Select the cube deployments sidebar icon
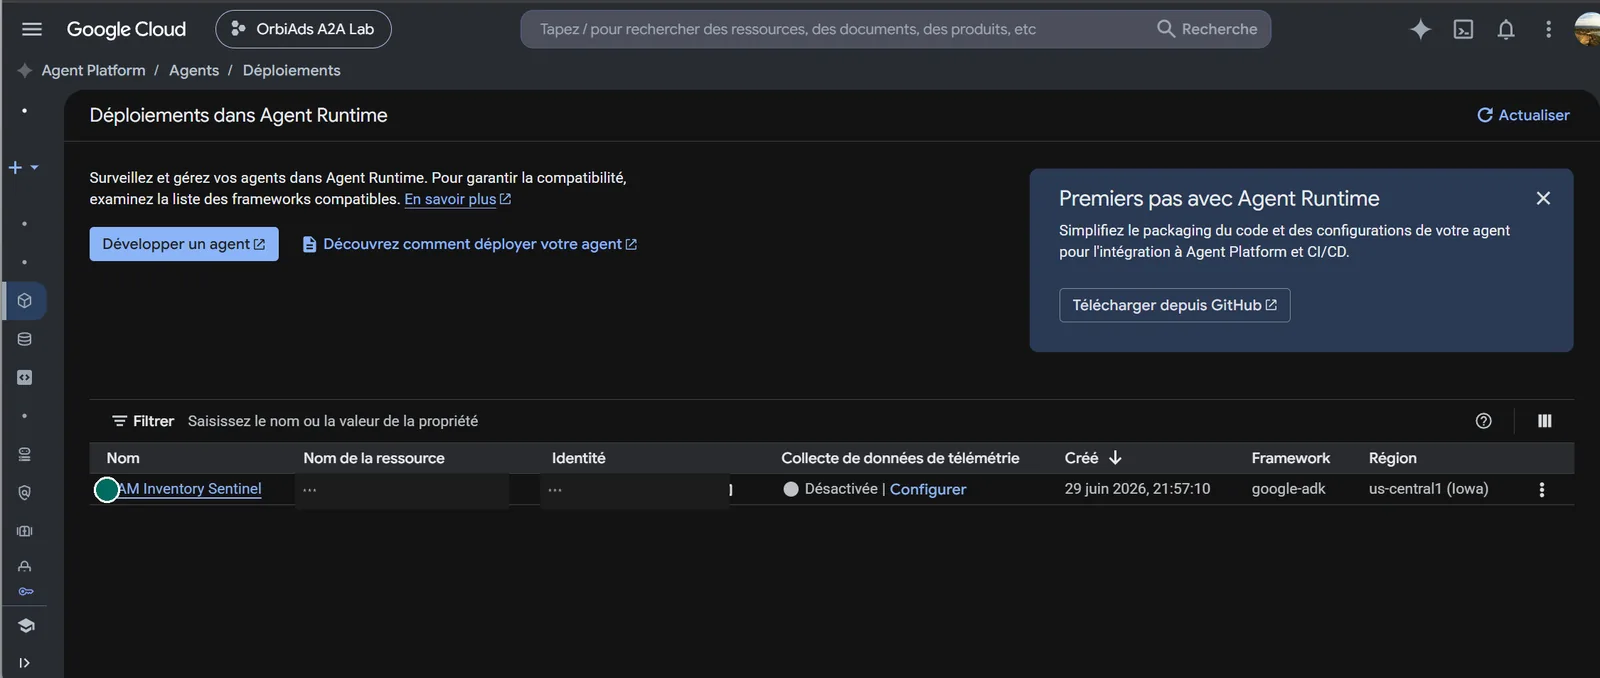 click(25, 300)
